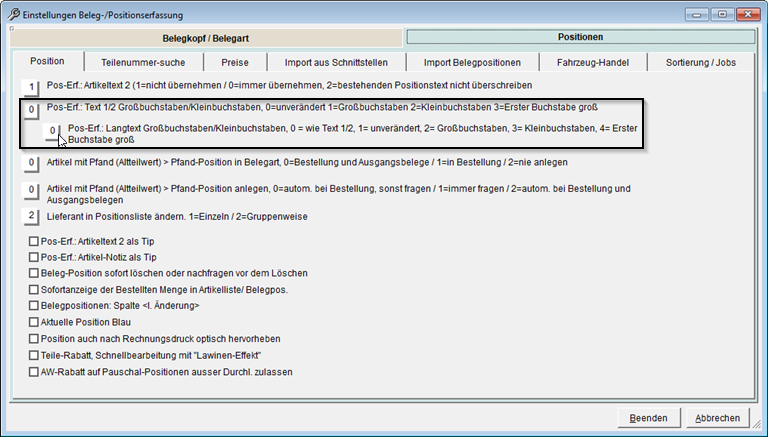Open the Positionen section

click(x=580, y=37)
